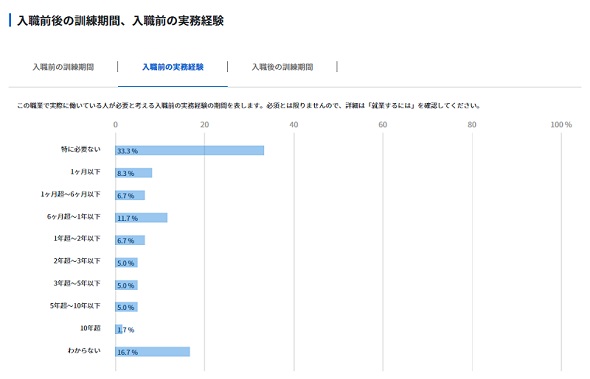Click the 特に必要ない axis label

coord(81,149)
